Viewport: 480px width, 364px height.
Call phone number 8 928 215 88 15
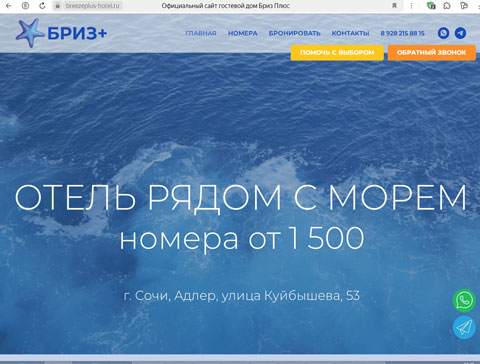coord(402,33)
